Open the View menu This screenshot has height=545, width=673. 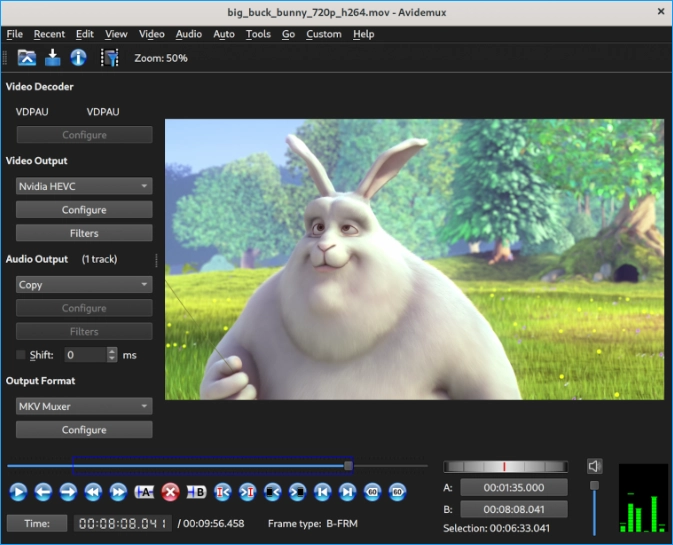pos(116,34)
